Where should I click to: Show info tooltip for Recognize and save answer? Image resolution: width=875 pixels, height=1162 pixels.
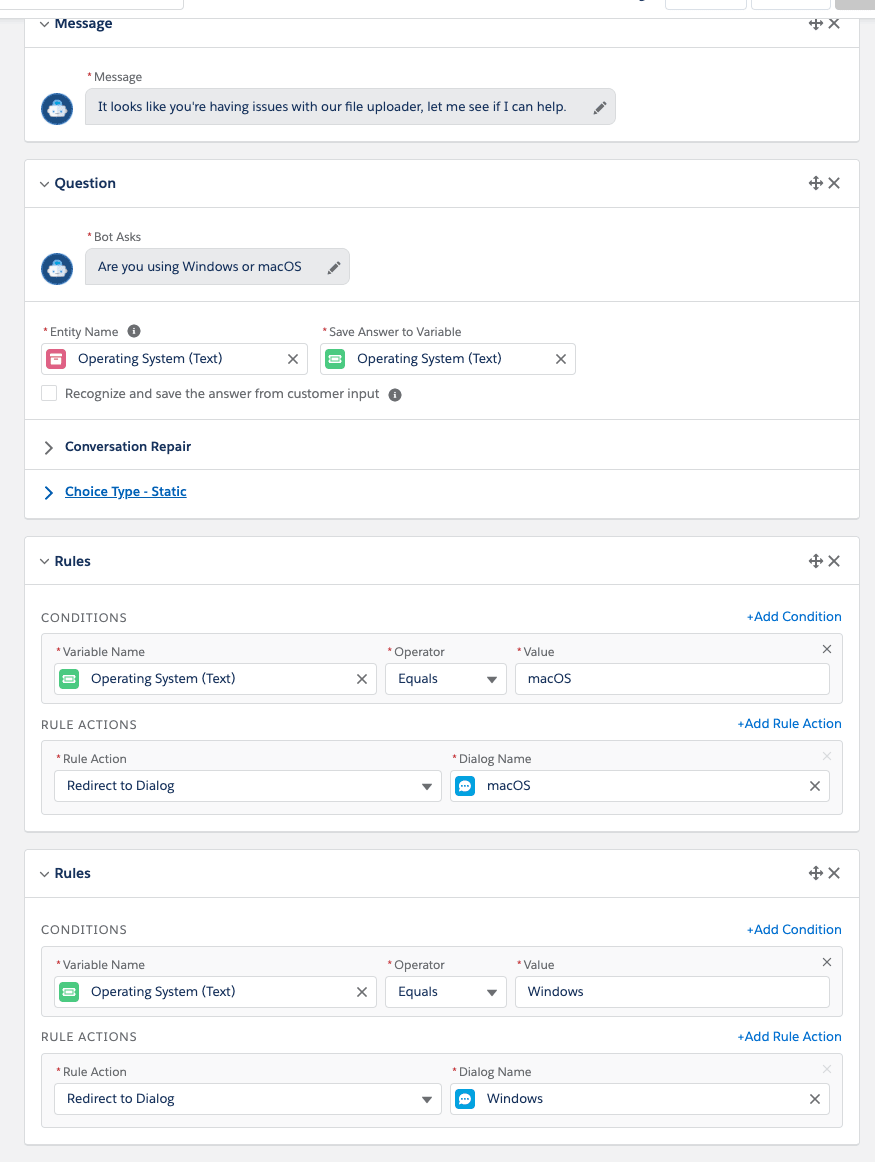pos(395,394)
